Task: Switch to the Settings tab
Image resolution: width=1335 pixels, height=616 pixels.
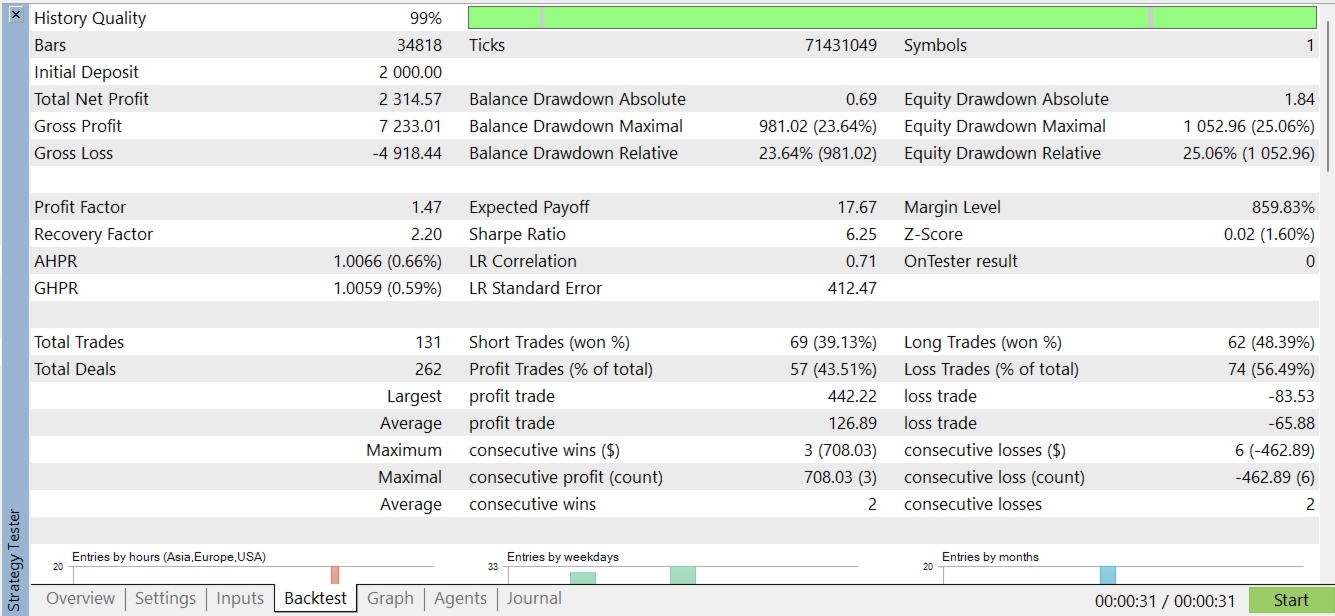Action: pyautogui.click(x=165, y=599)
